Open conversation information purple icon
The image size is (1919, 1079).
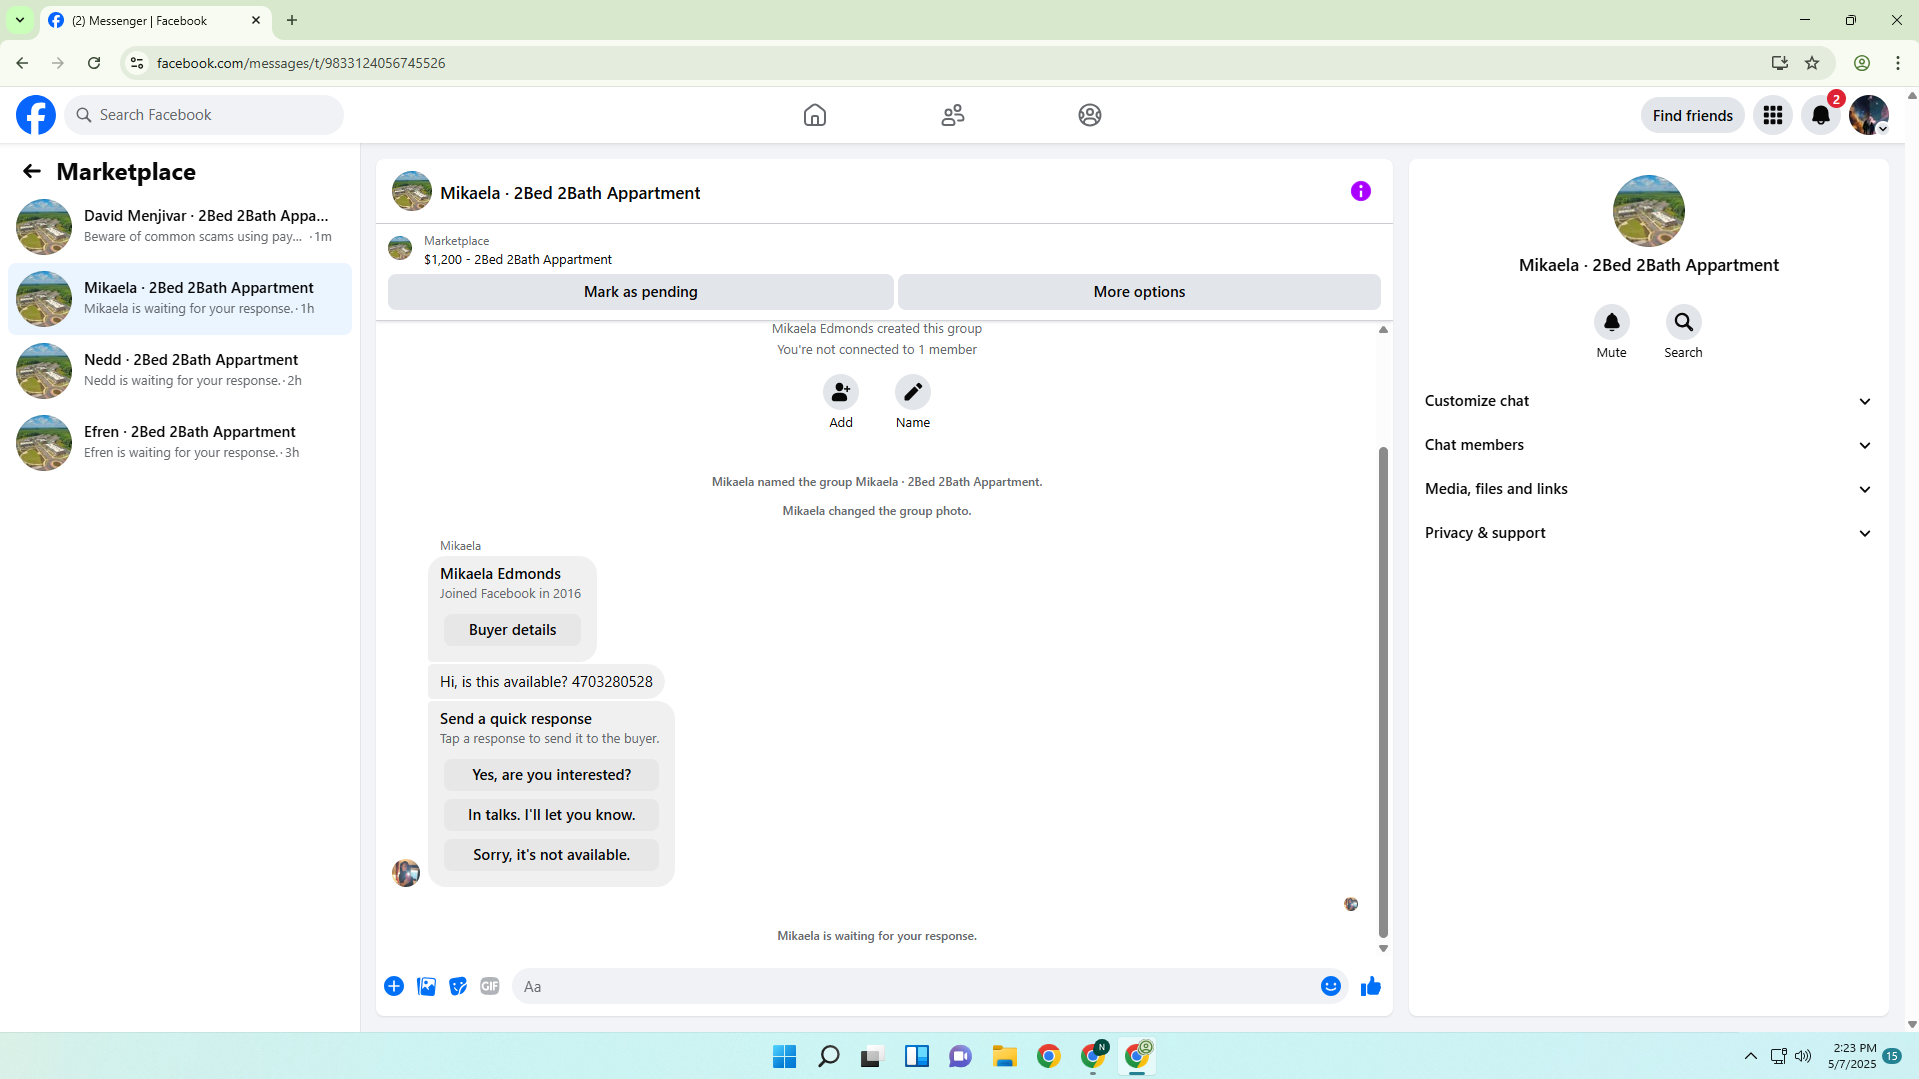coord(1361,191)
